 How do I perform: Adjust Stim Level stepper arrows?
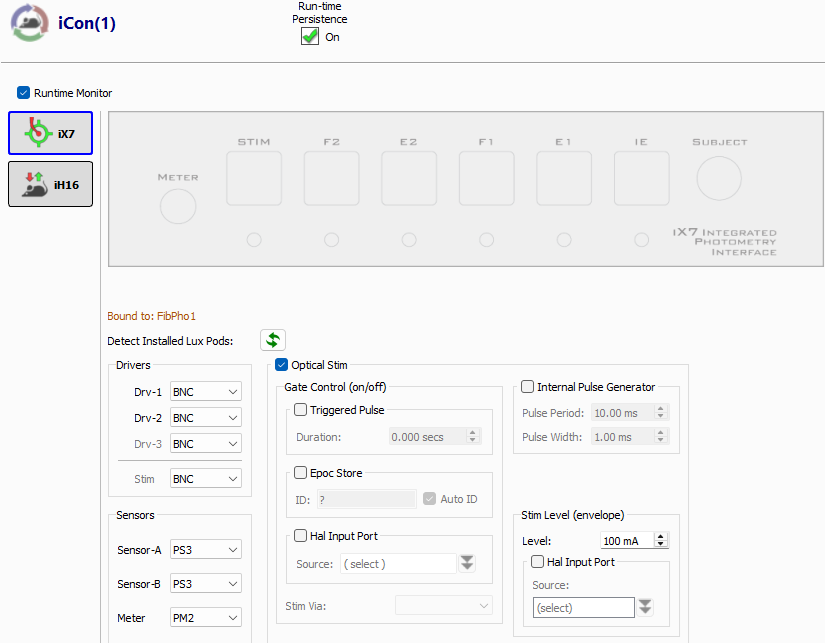(661, 540)
